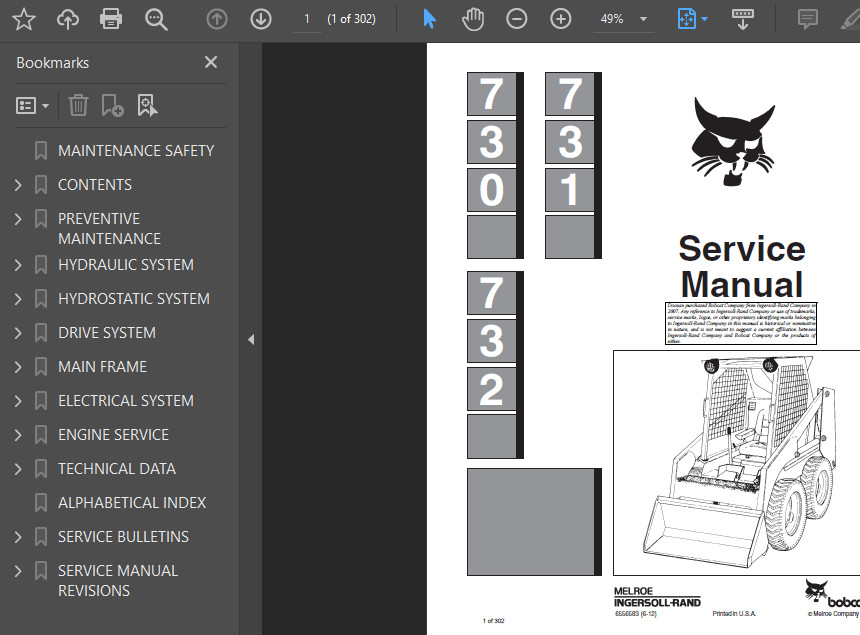Expand HYDROSTATIC SYSTEM bookmark
The width and height of the screenshot is (860, 635).
(18, 299)
